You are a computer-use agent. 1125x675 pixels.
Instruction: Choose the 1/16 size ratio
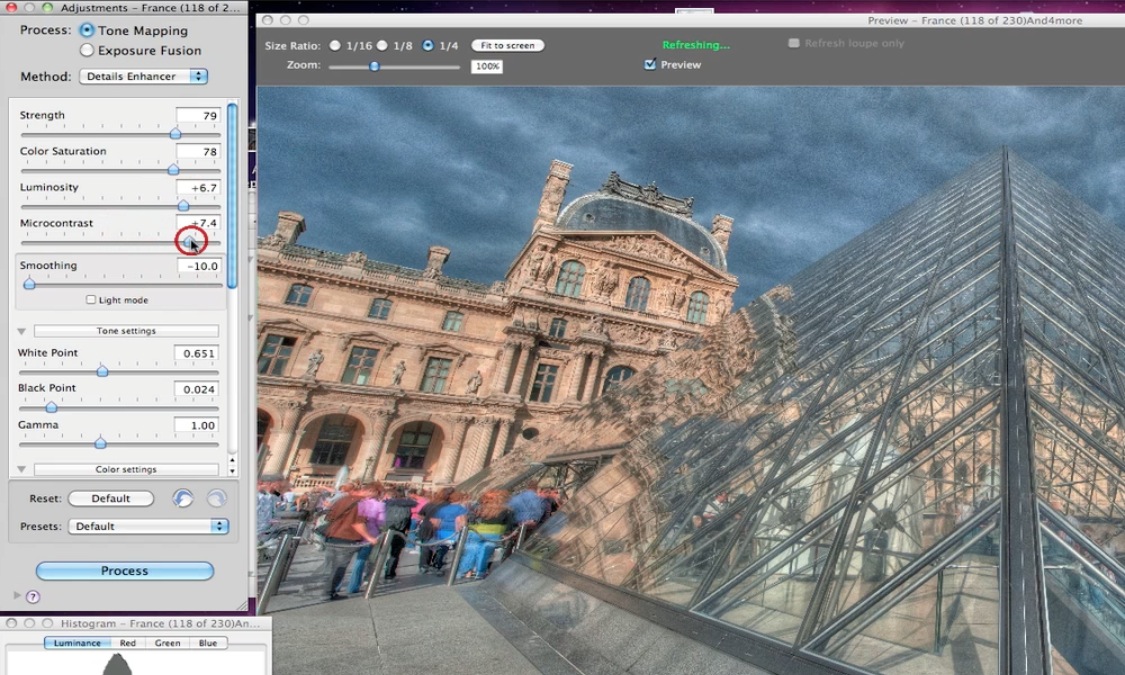pyautogui.click(x=335, y=46)
